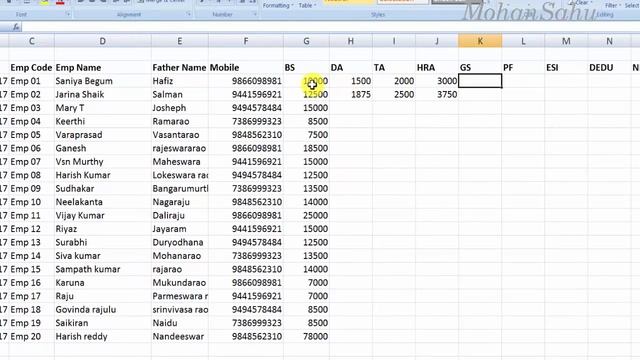Click the 'TA' header cell
This screenshot has height=360, width=640.
coord(394,67)
